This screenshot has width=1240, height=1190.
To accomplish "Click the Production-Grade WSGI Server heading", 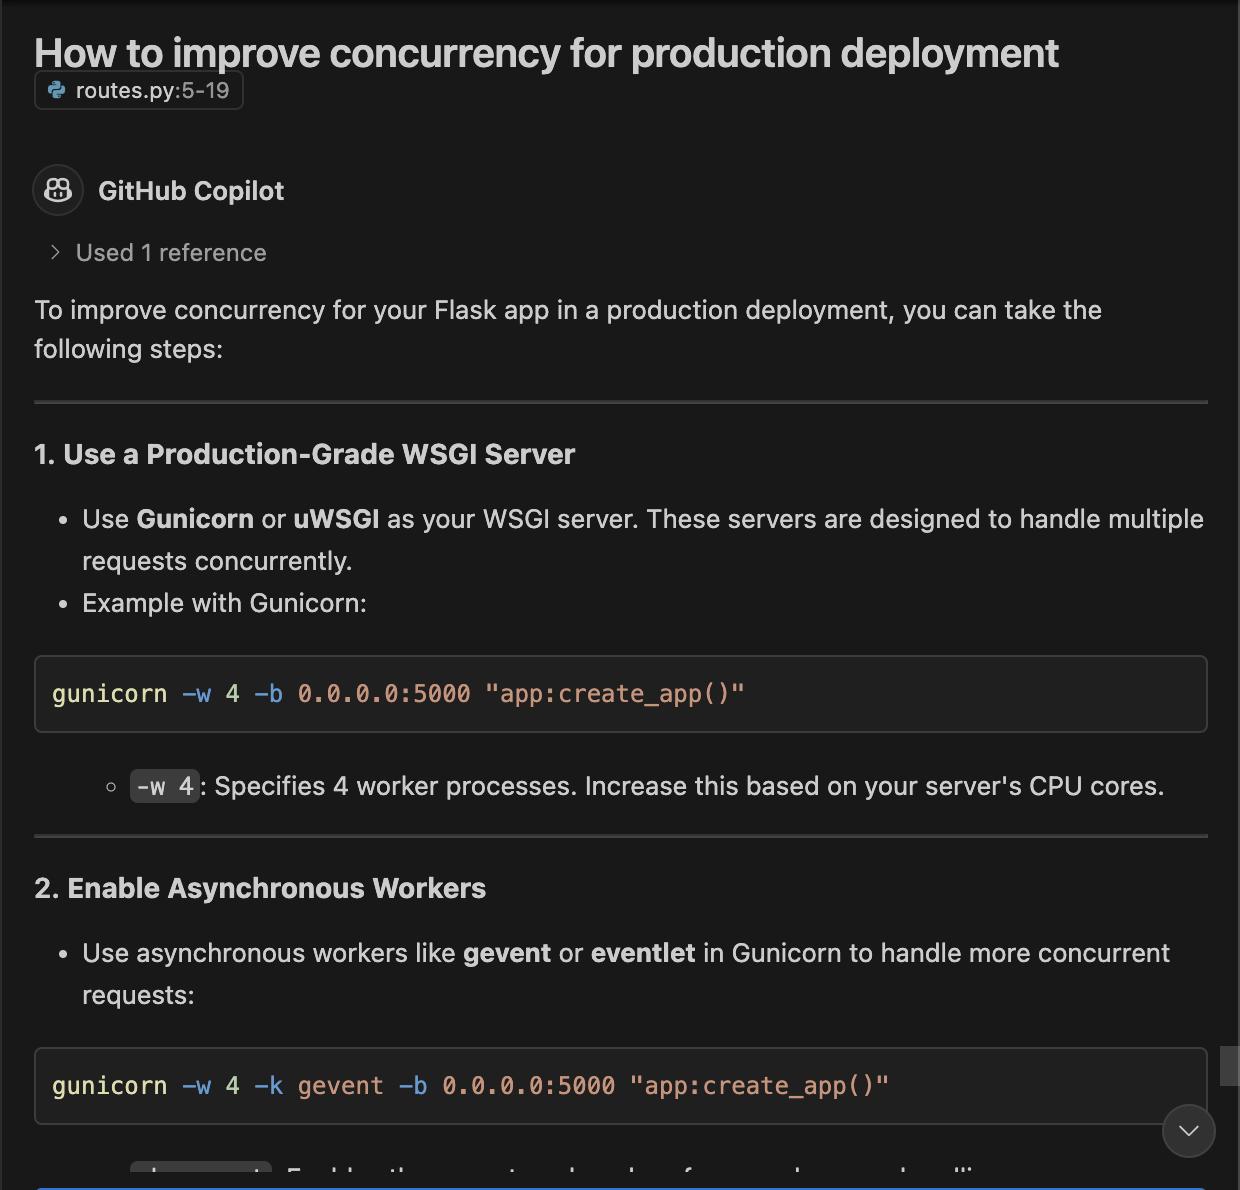I will [304, 454].
